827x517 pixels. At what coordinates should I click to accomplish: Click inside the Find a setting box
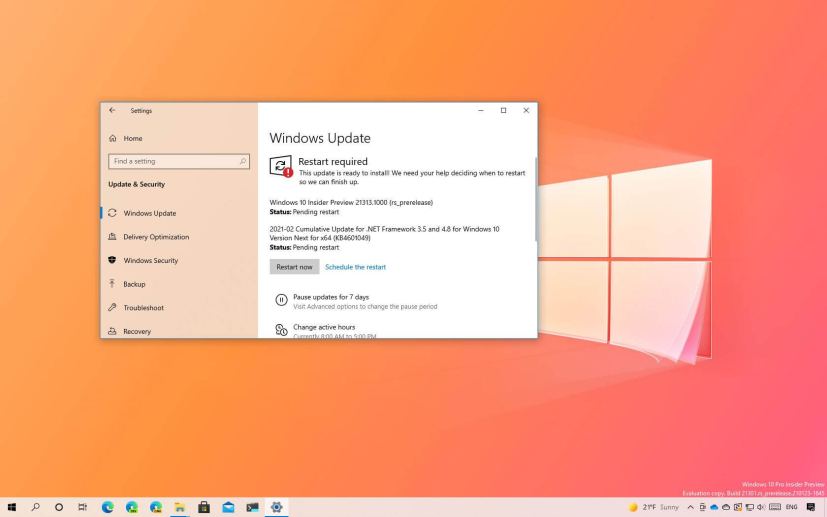coord(179,161)
